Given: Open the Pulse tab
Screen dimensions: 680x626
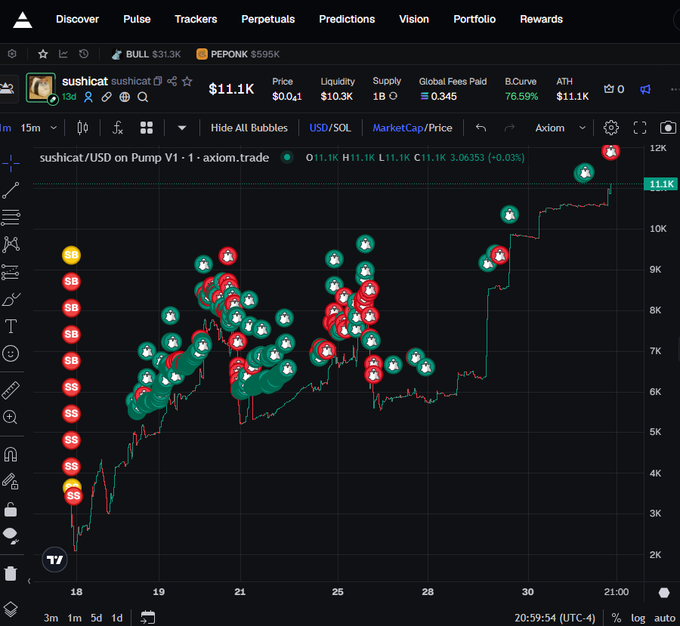Looking at the screenshot, I should pos(137,19).
